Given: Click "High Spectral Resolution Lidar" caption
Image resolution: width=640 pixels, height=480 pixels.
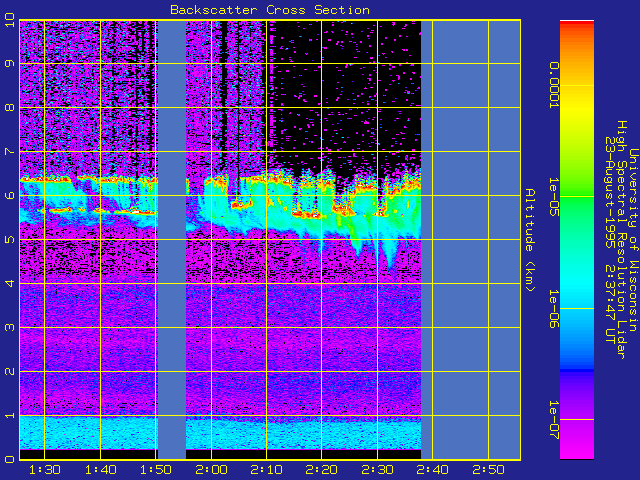Looking at the screenshot, I should tap(622, 240).
